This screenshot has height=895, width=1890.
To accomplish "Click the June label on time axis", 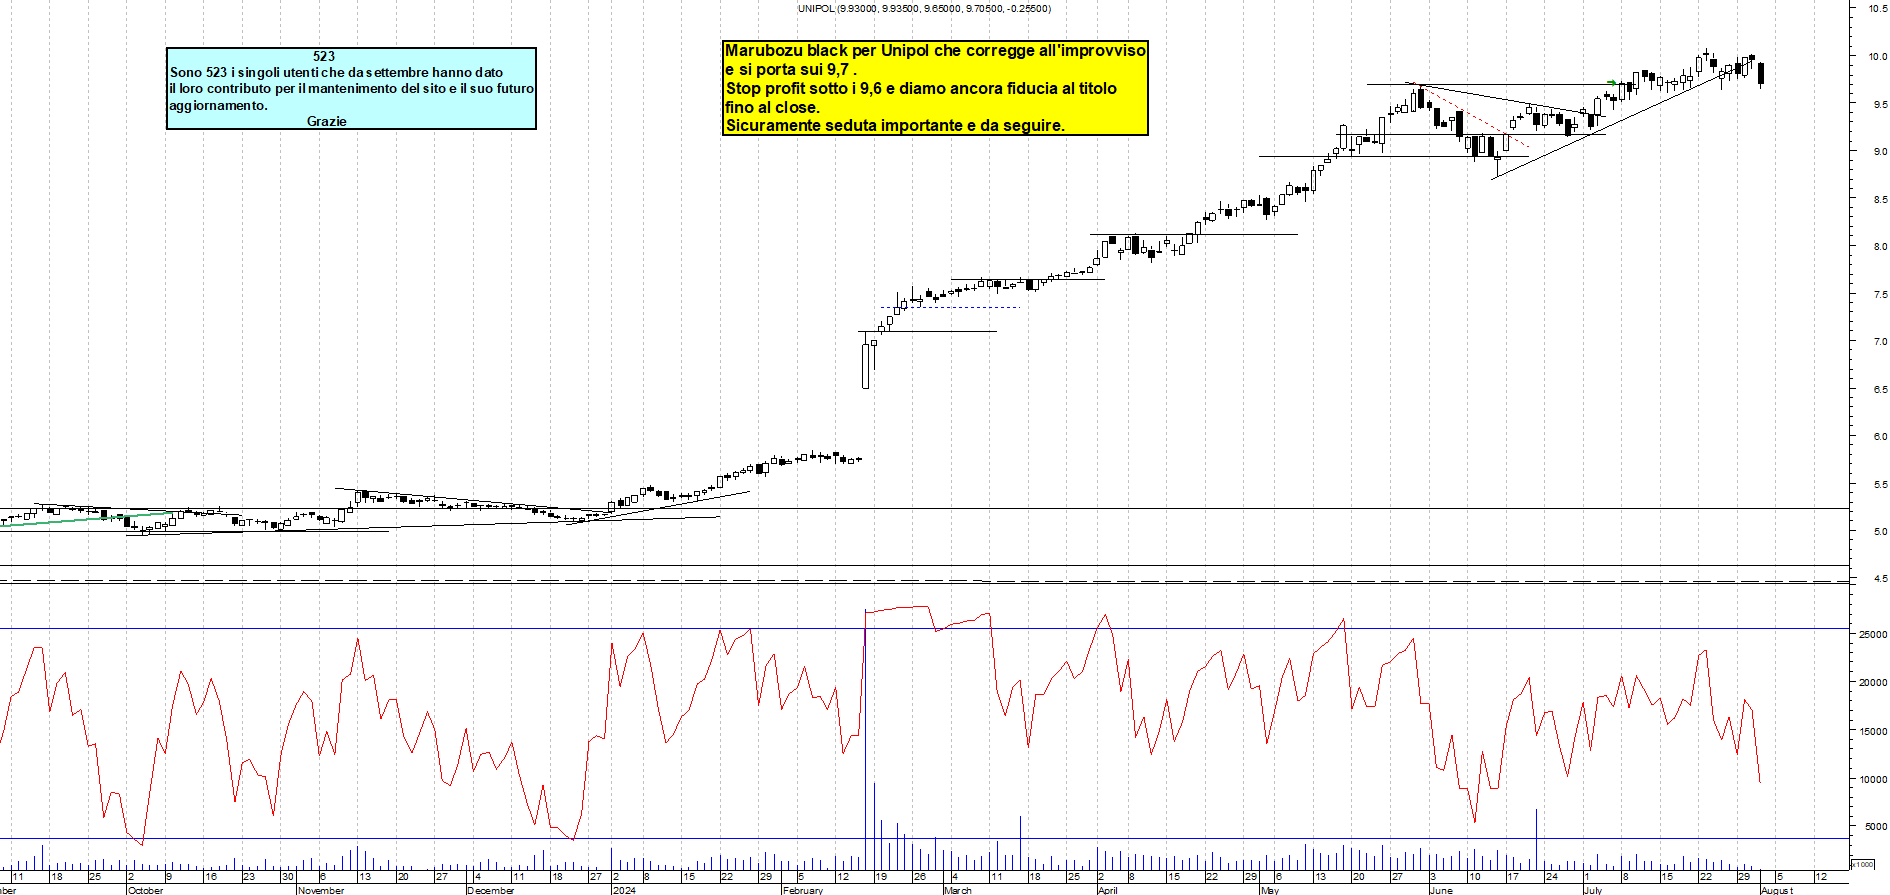I will (1441, 890).
